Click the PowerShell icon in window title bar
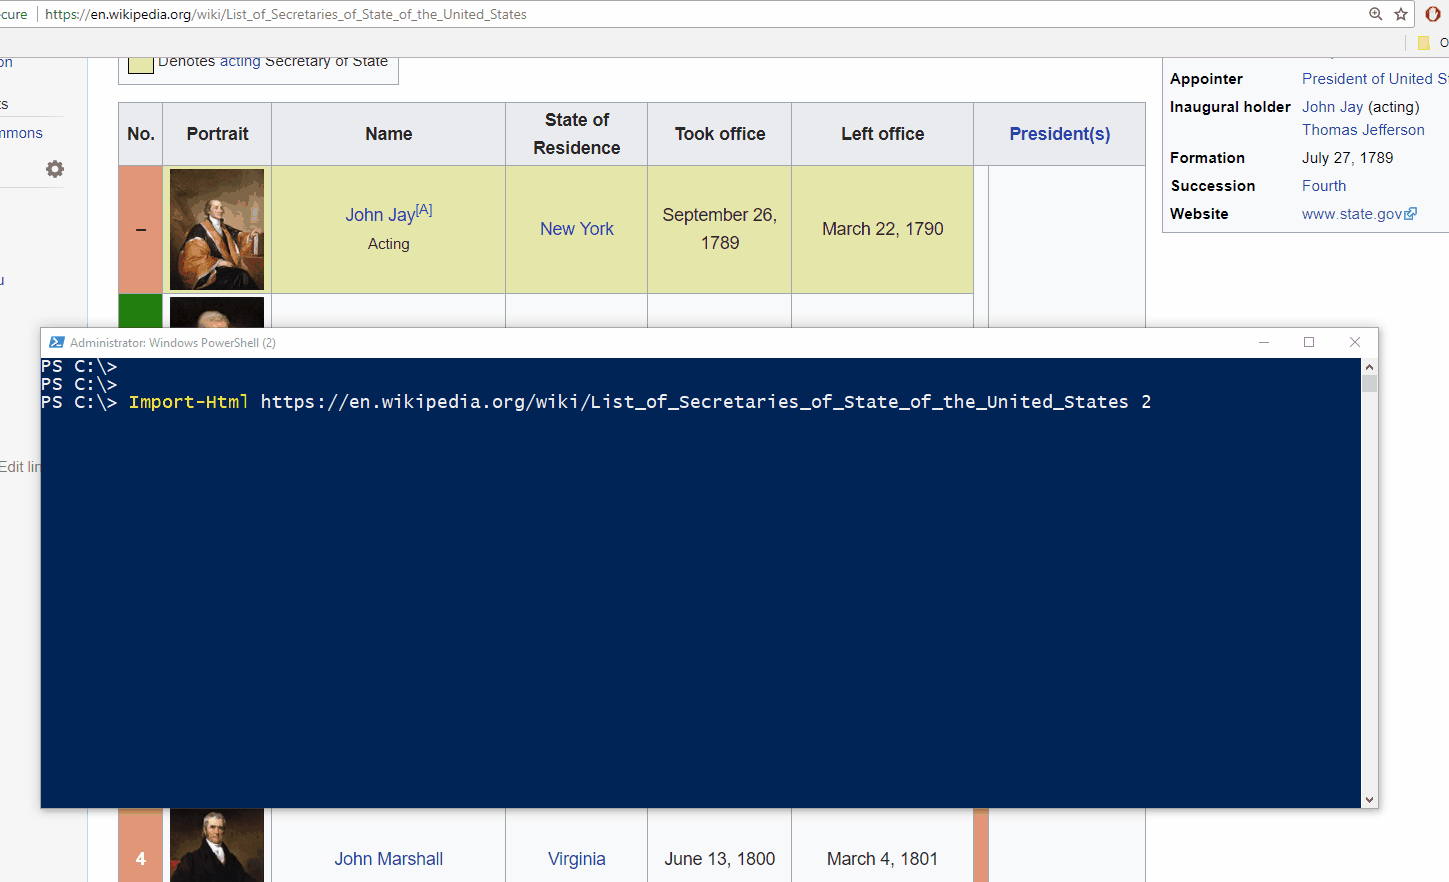 coord(57,342)
